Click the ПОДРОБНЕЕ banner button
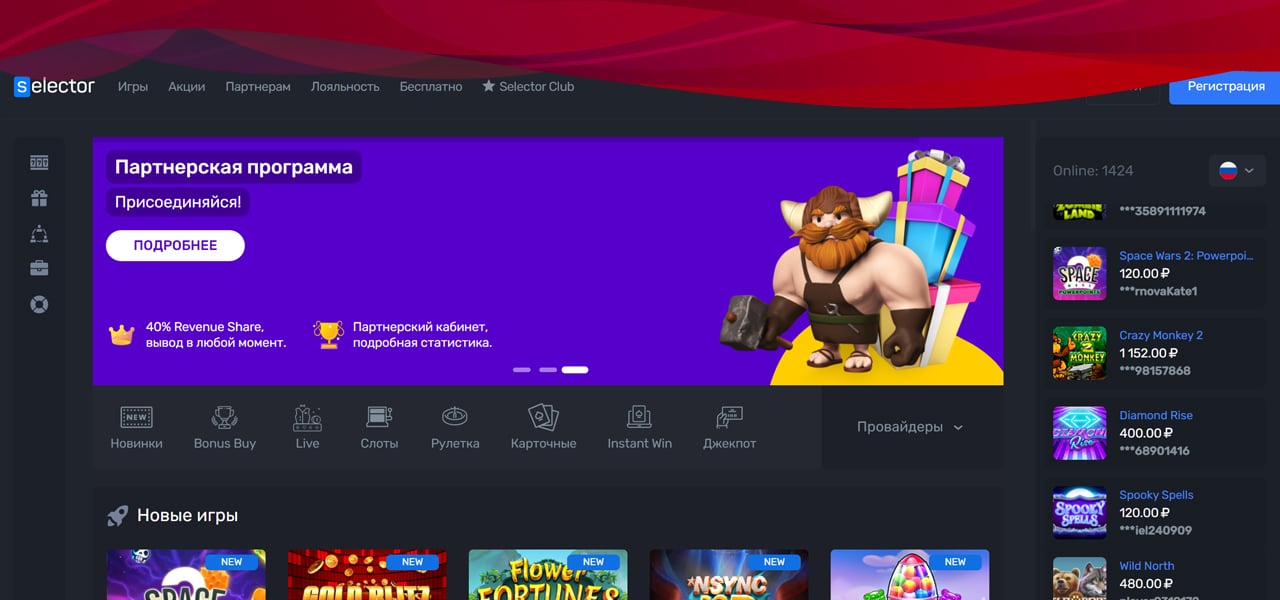 175,245
